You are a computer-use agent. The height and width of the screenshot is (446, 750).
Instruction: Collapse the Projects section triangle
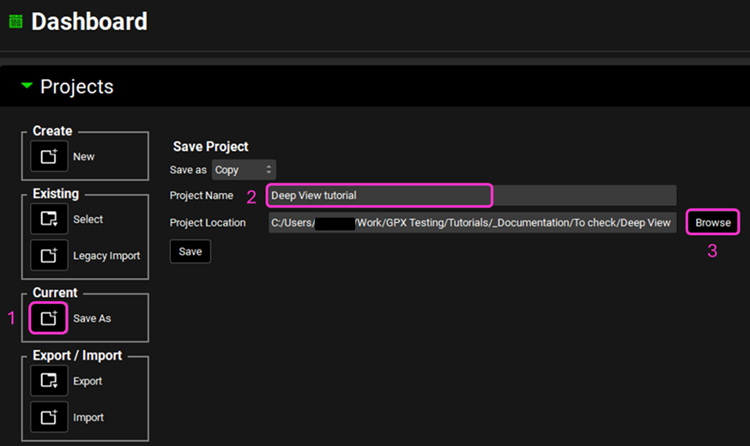click(27, 87)
